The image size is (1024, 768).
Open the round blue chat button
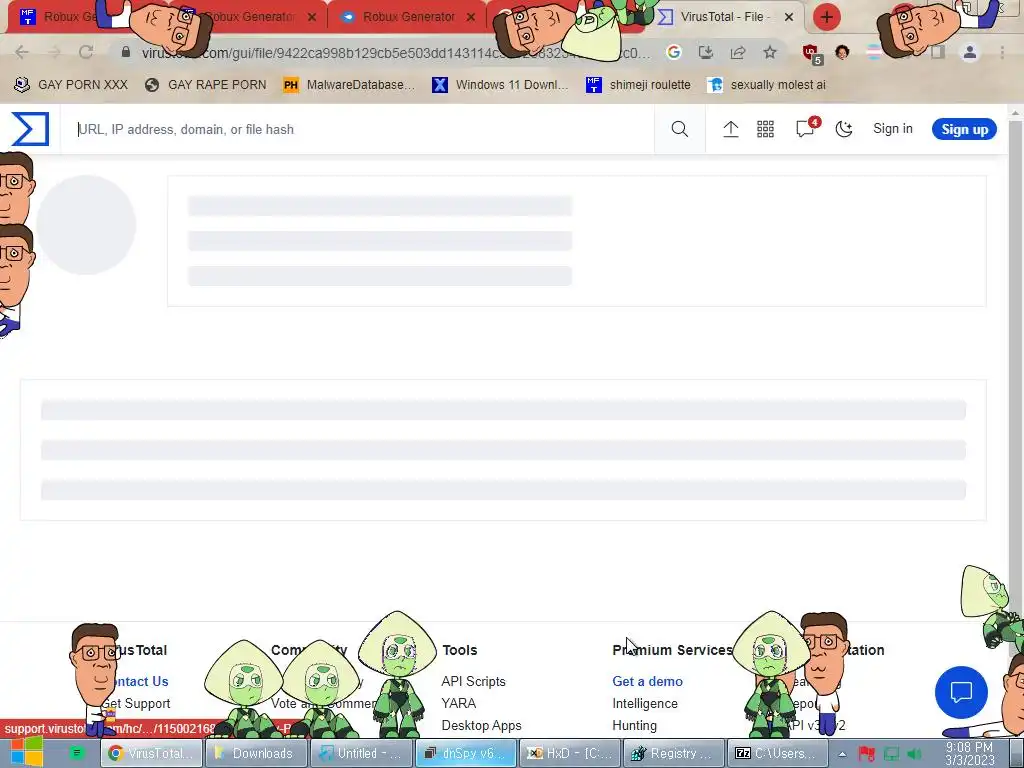[961, 692]
